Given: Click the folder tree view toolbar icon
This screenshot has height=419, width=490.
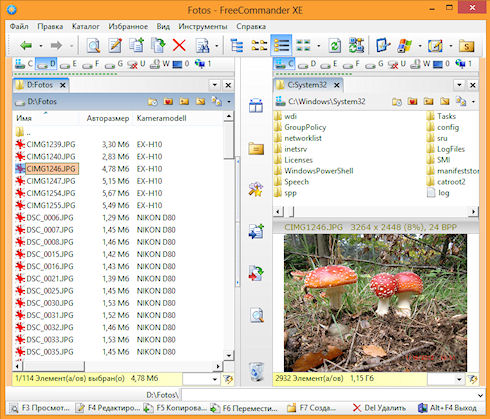Looking at the screenshot, I should pos(237,45).
